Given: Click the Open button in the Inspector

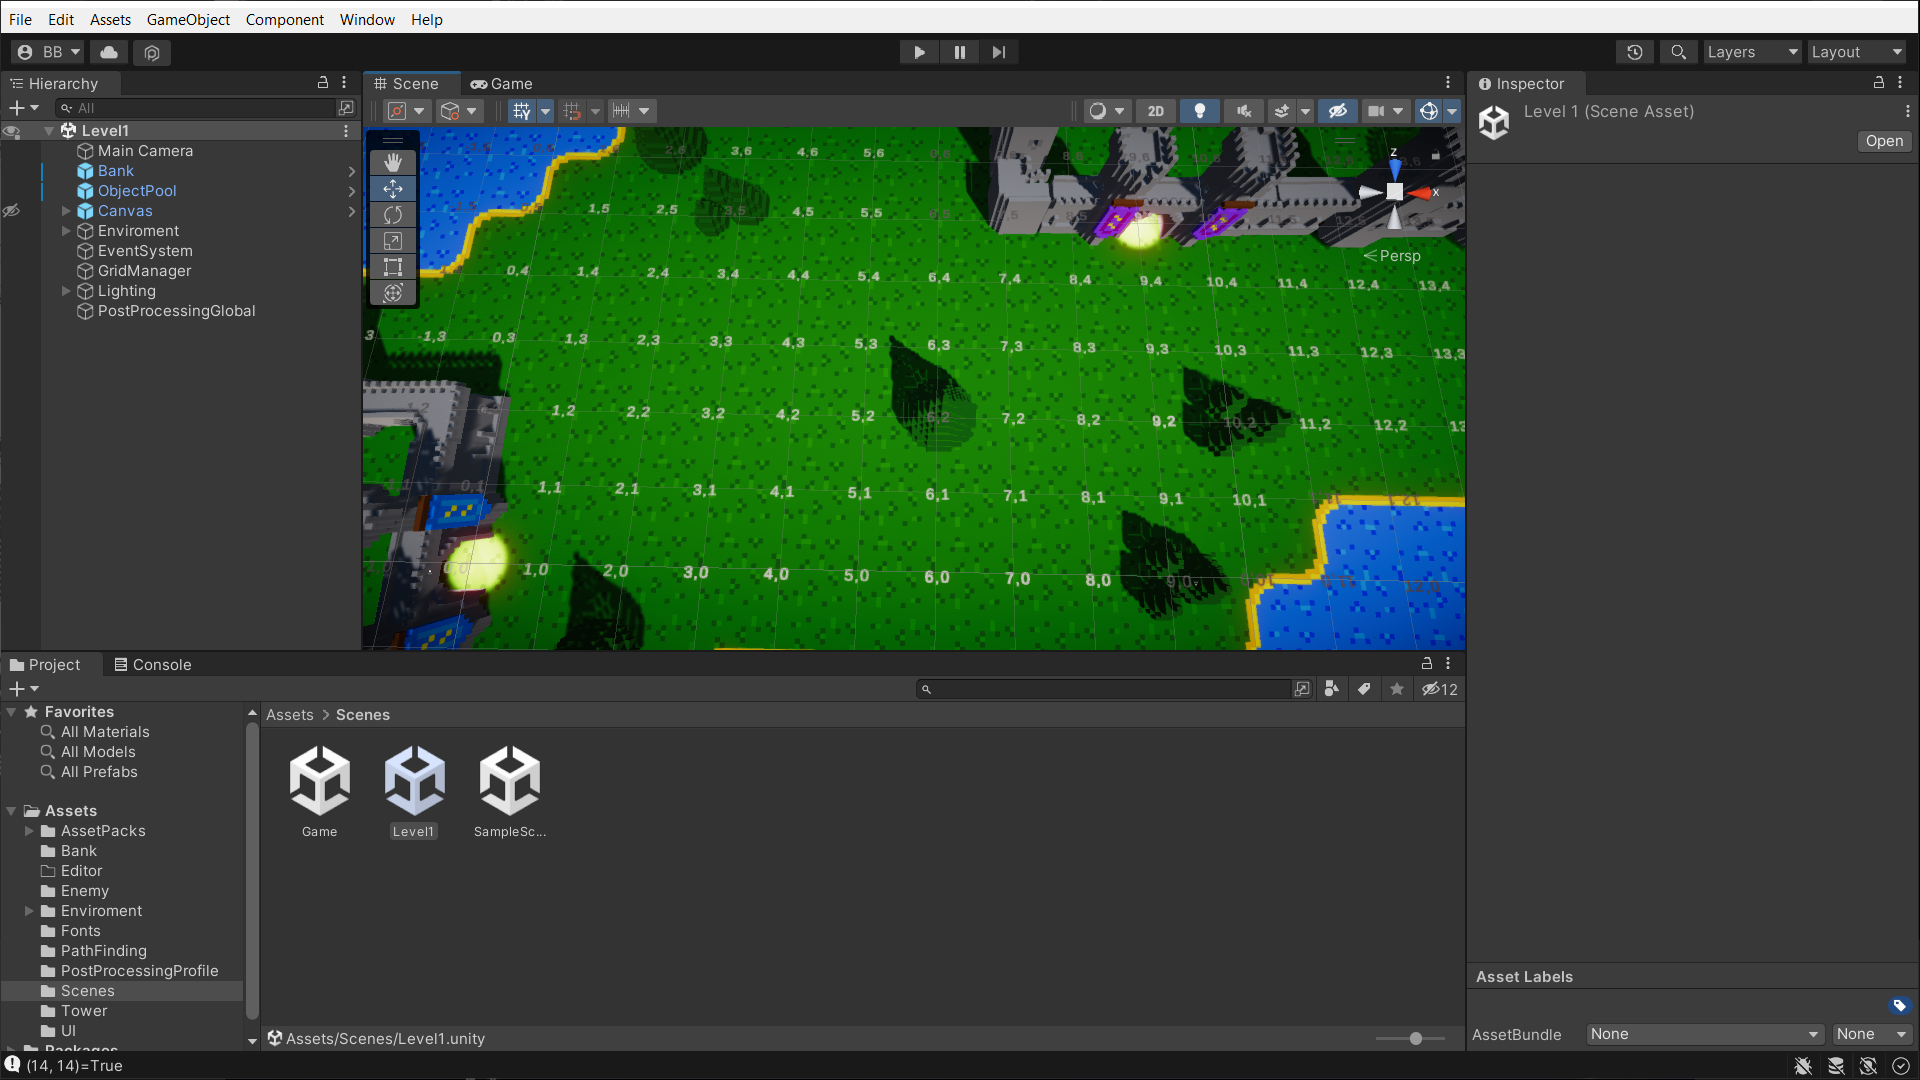Looking at the screenshot, I should point(1883,141).
